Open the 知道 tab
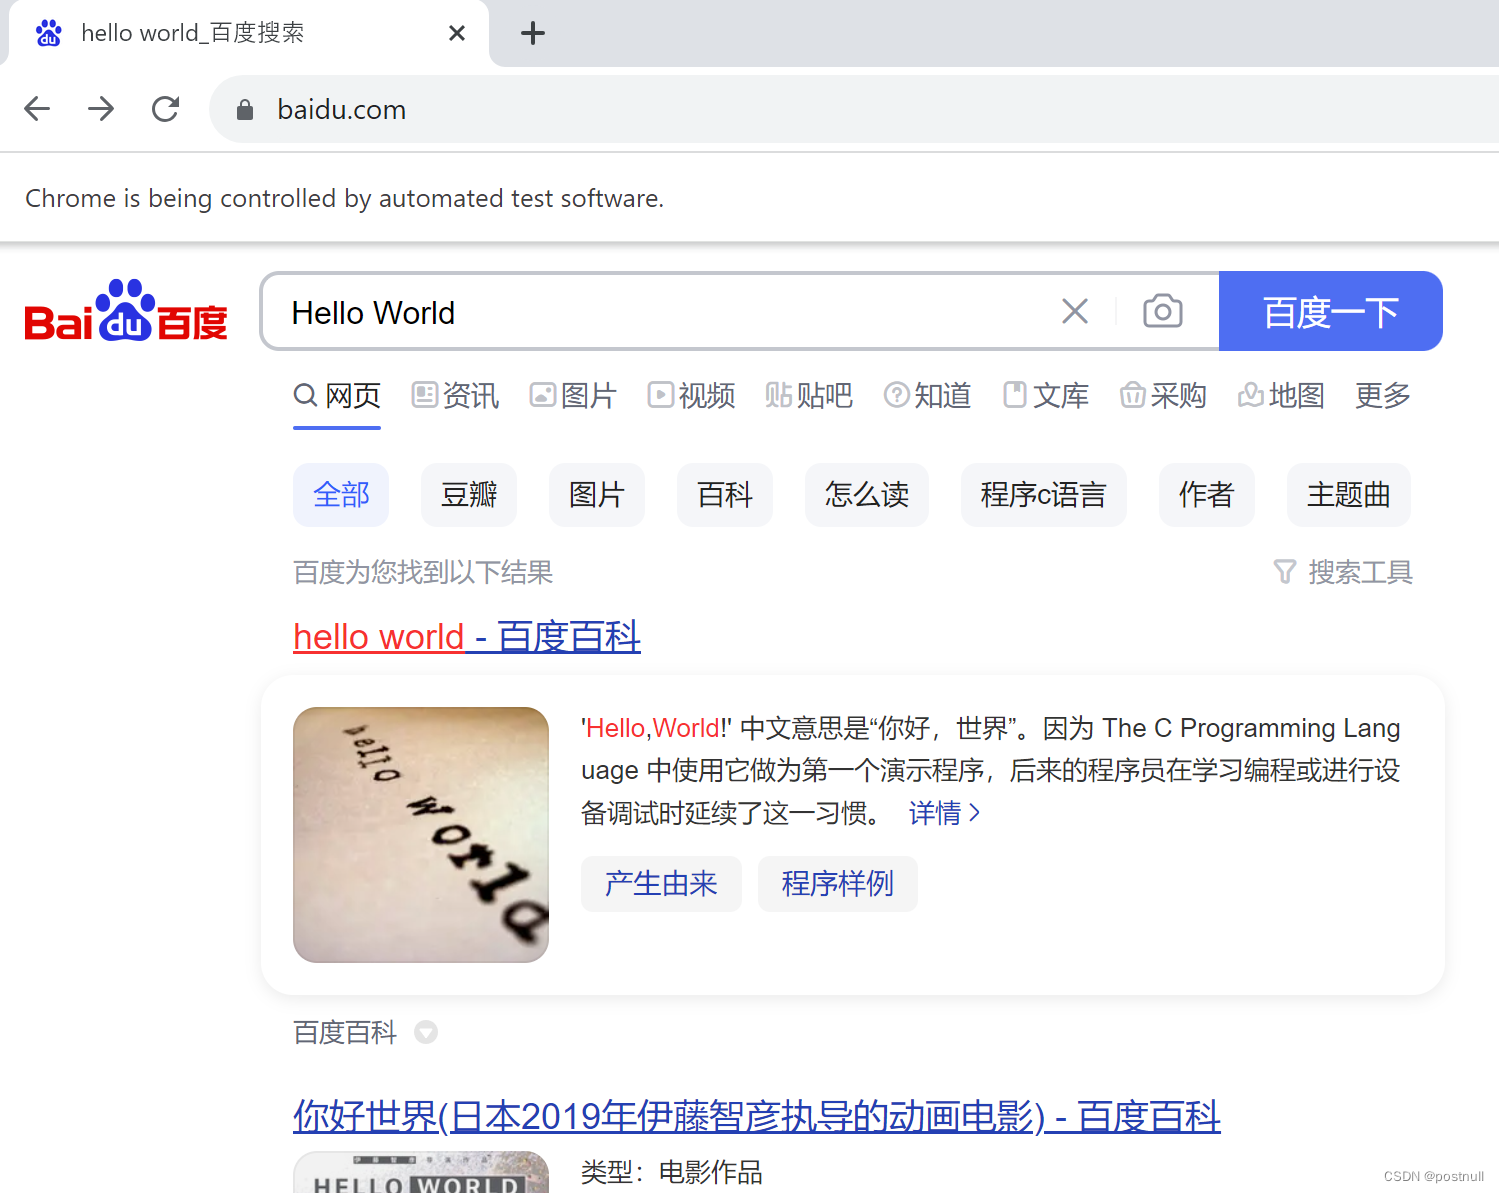 pos(927,396)
